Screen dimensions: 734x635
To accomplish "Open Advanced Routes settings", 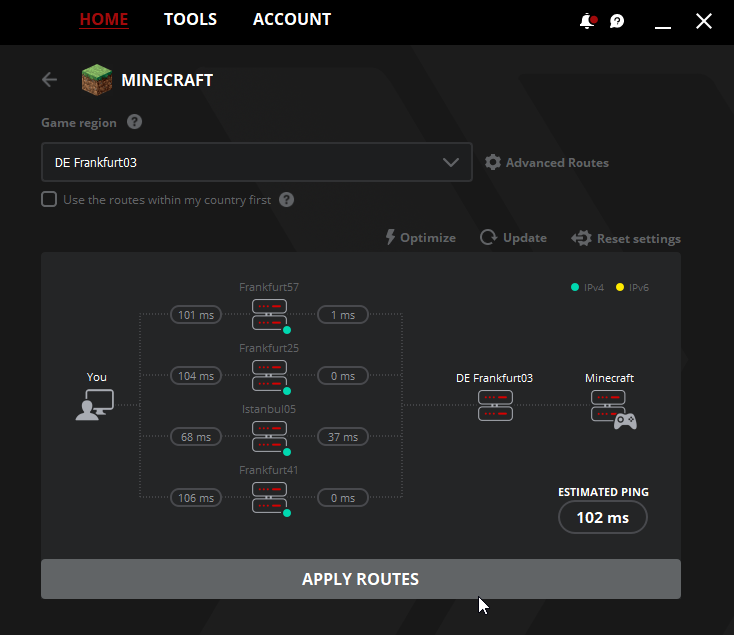I will pyautogui.click(x=547, y=162).
